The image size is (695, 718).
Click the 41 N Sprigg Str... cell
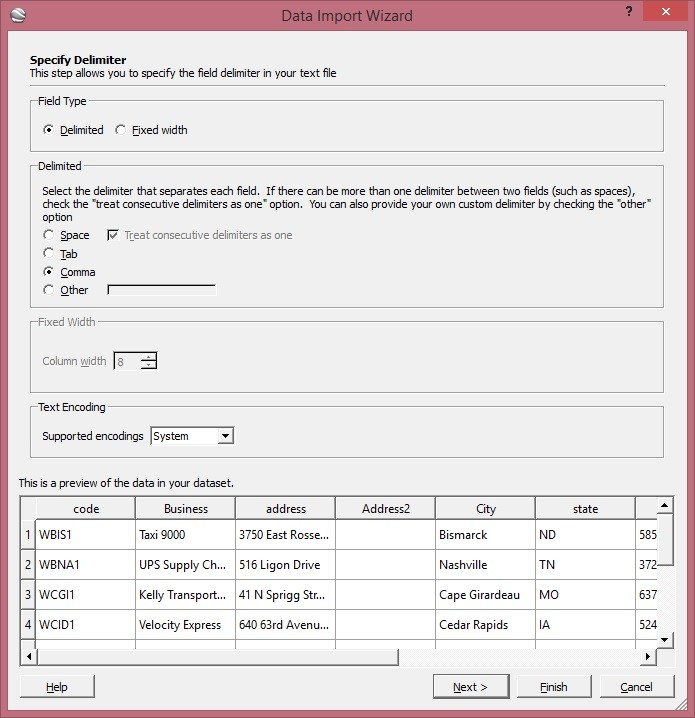click(x=285, y=594)
